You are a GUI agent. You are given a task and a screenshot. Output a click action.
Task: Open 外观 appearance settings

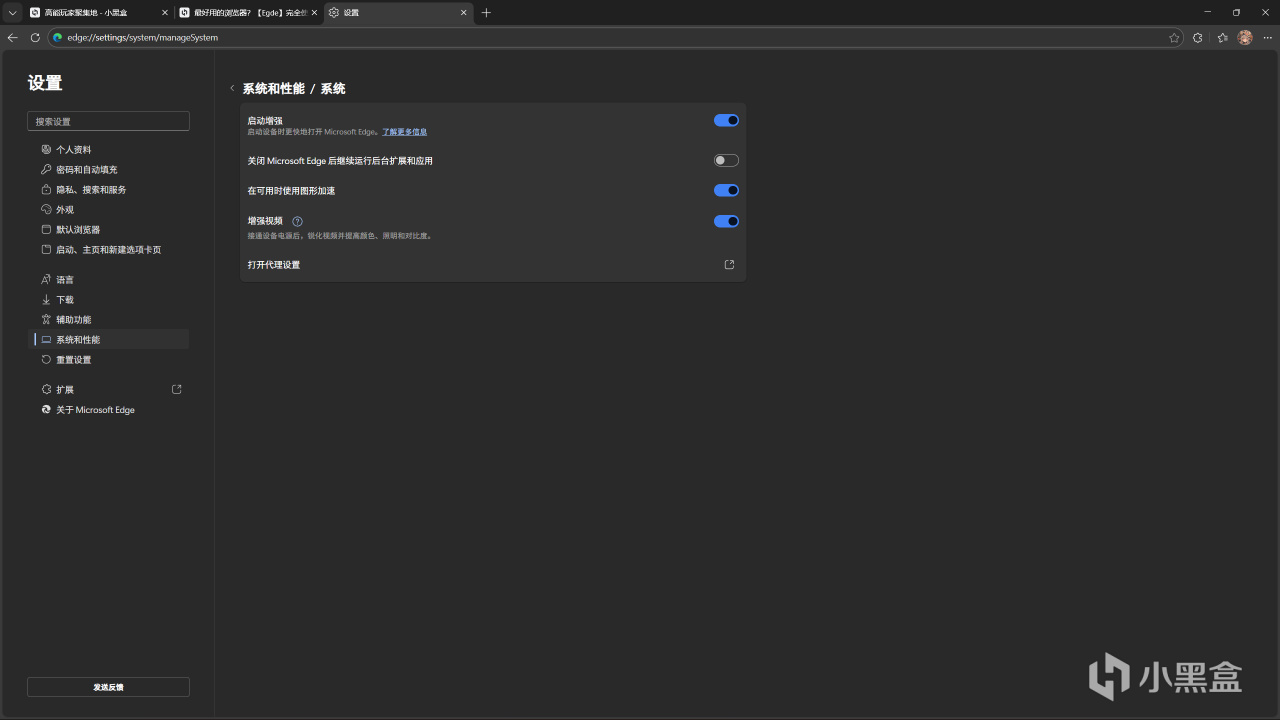pos(108,210)
